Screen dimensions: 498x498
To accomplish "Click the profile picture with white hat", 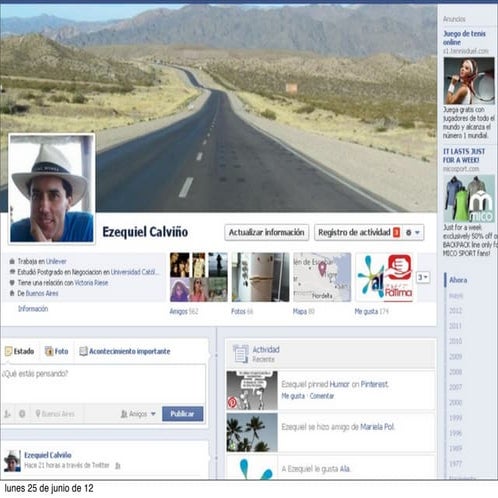I will (52, 188).
